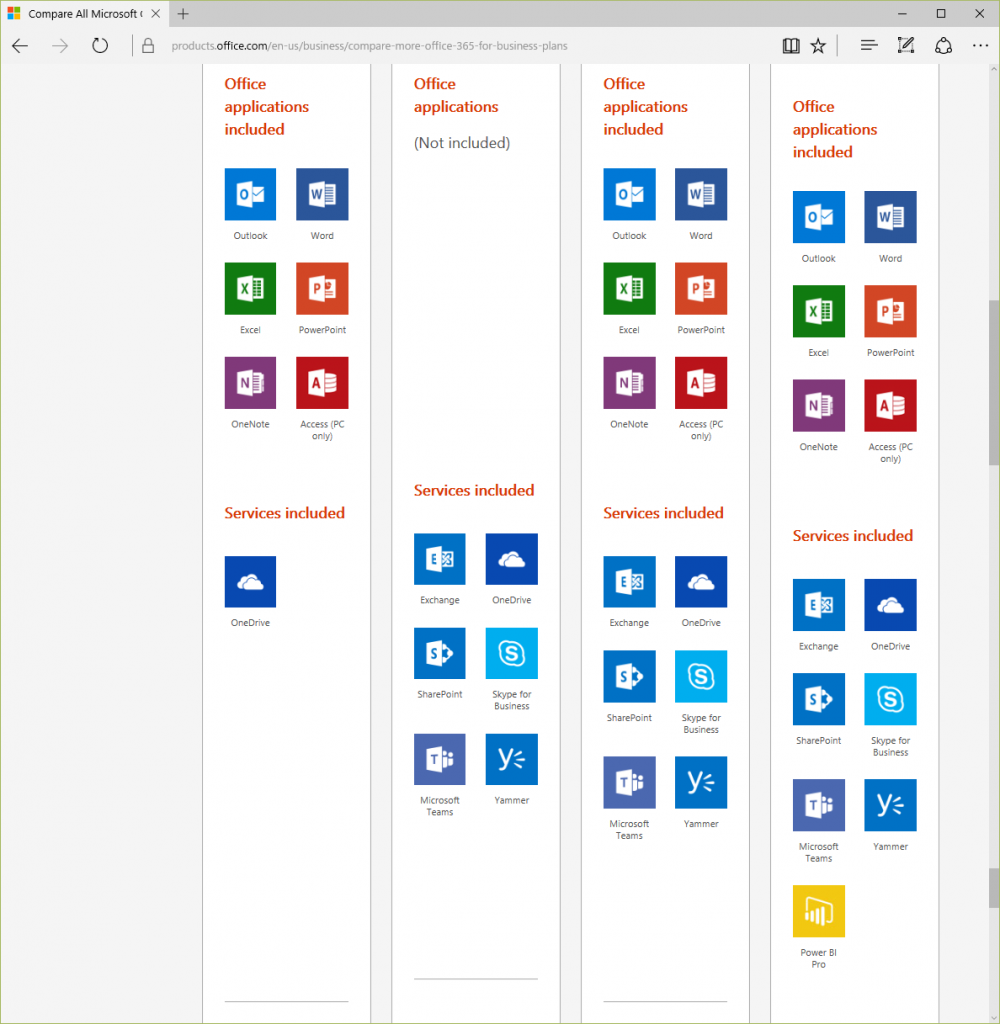Click the OneDrive icon in the third plan column
Image resolution: width=1000 pixels, height=1024 pixels.
(x=701, y=582)
